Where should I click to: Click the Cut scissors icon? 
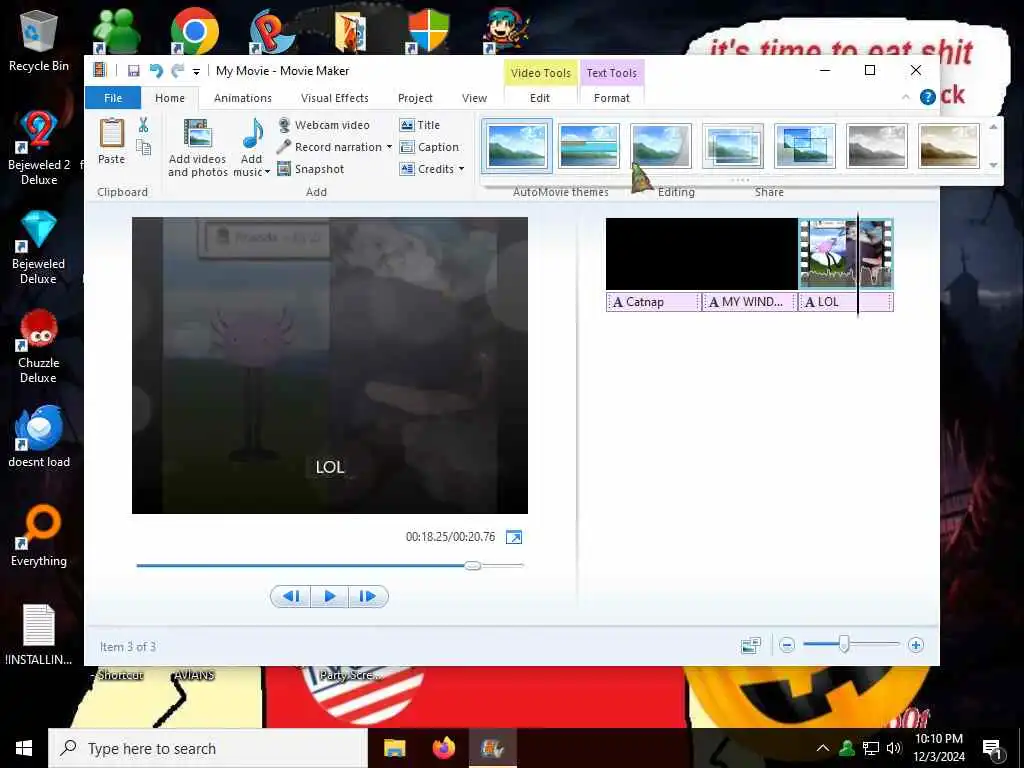pos(143,125)
